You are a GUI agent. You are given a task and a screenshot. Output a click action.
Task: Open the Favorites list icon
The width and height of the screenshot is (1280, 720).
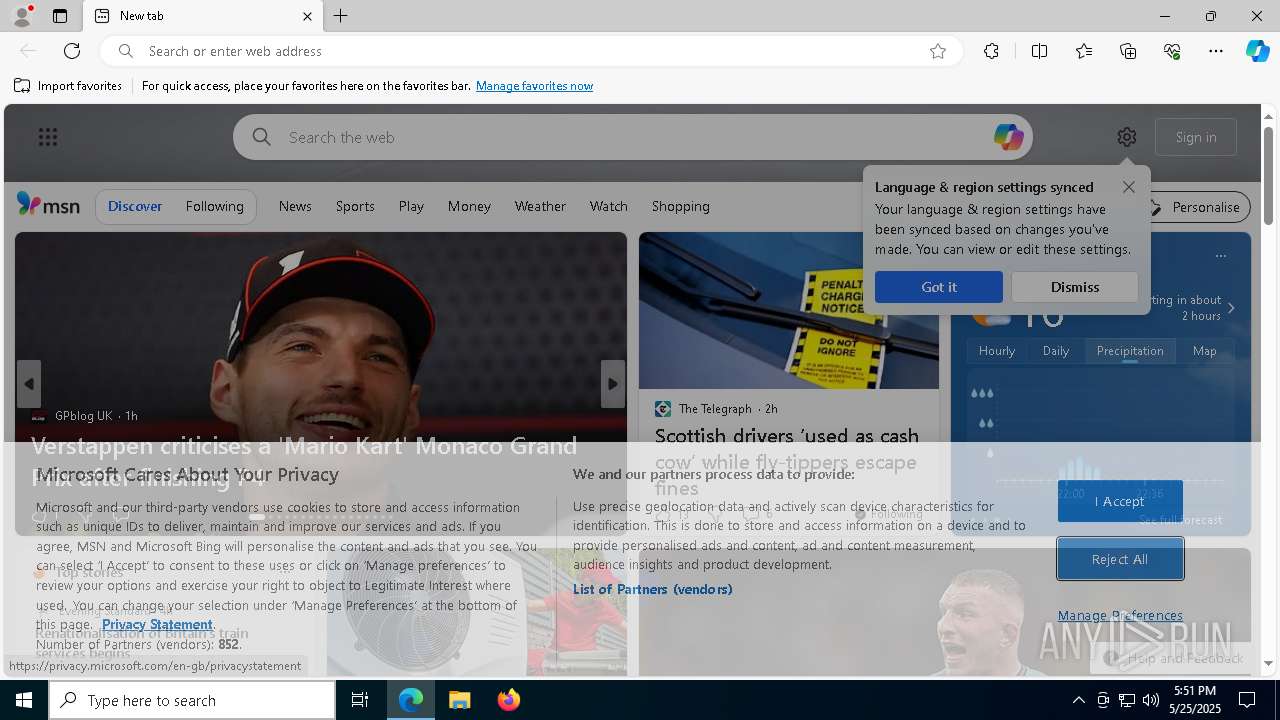[x=1084, y=51]
